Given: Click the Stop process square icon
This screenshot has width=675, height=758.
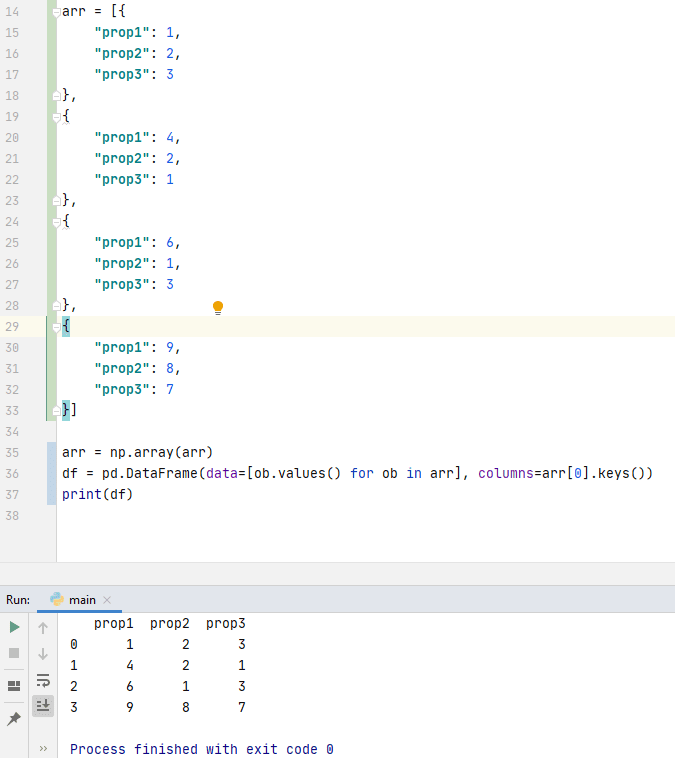Looking at the screenshot, I should [x=14, y=653].
